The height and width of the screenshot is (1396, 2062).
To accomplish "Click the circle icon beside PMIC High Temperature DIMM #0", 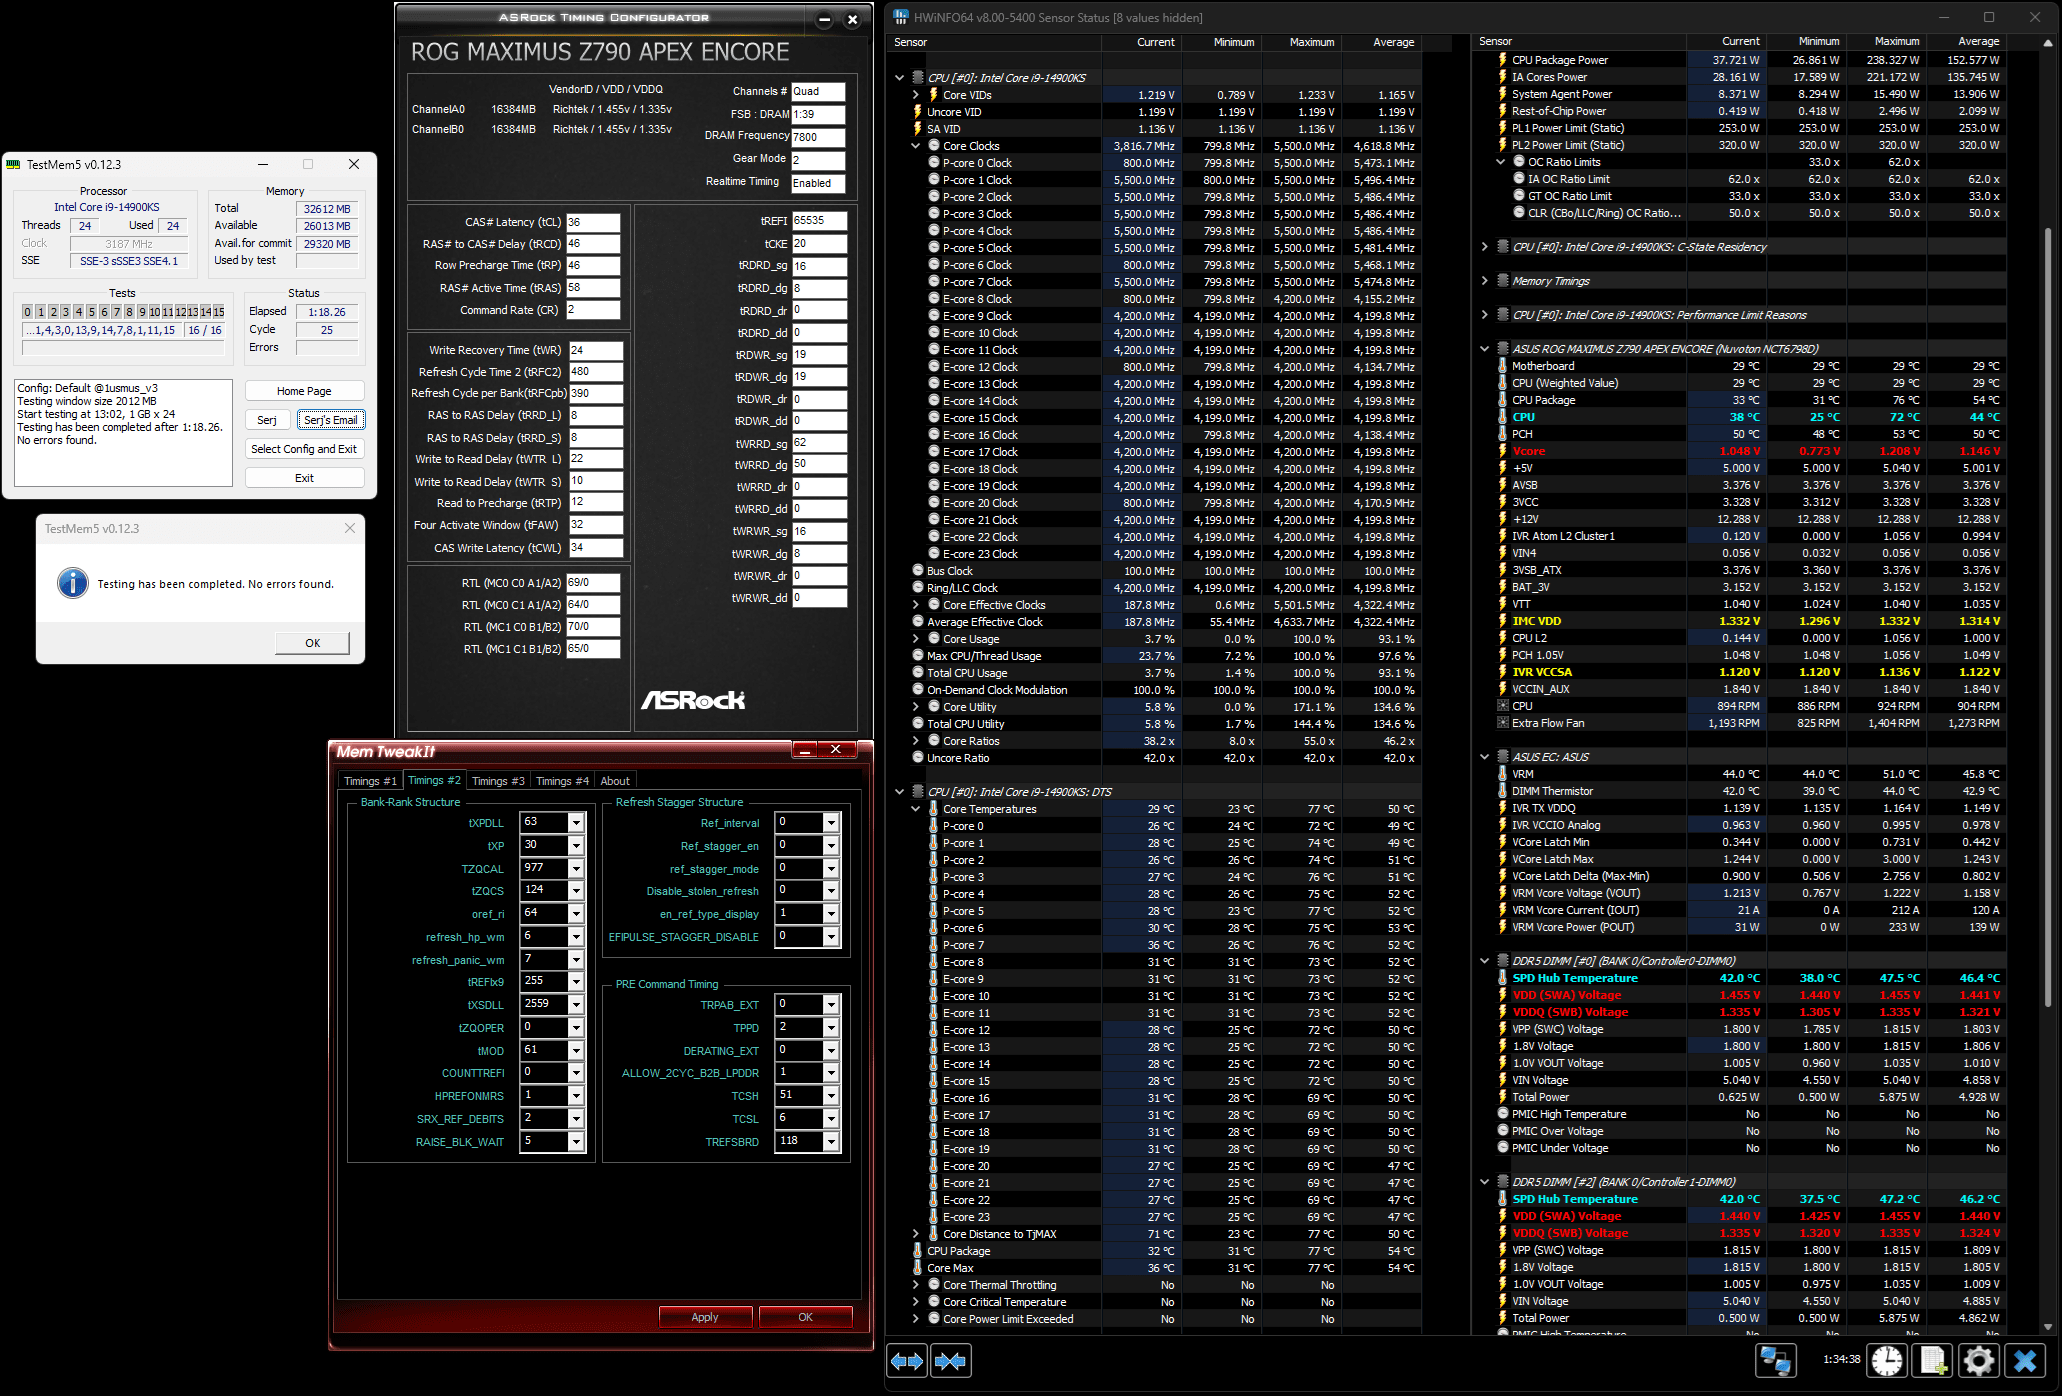I will coord(1502,1114).
